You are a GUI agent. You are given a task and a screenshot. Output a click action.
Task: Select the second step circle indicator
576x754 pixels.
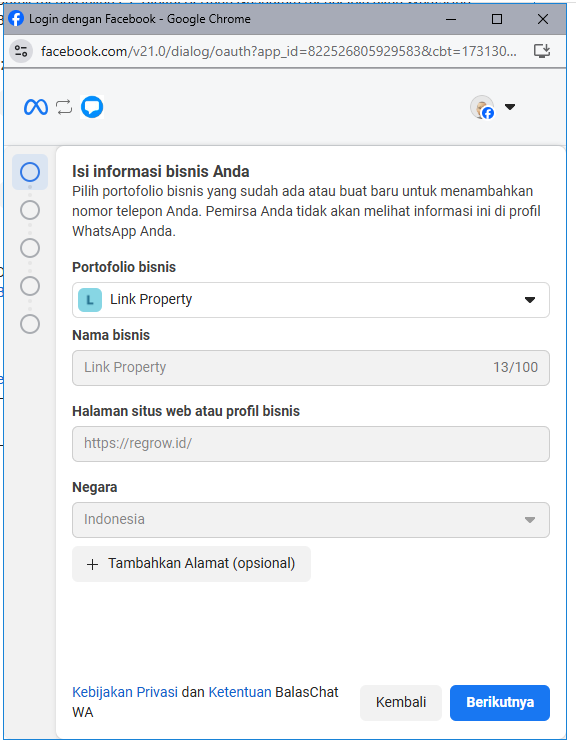(30, 210)
